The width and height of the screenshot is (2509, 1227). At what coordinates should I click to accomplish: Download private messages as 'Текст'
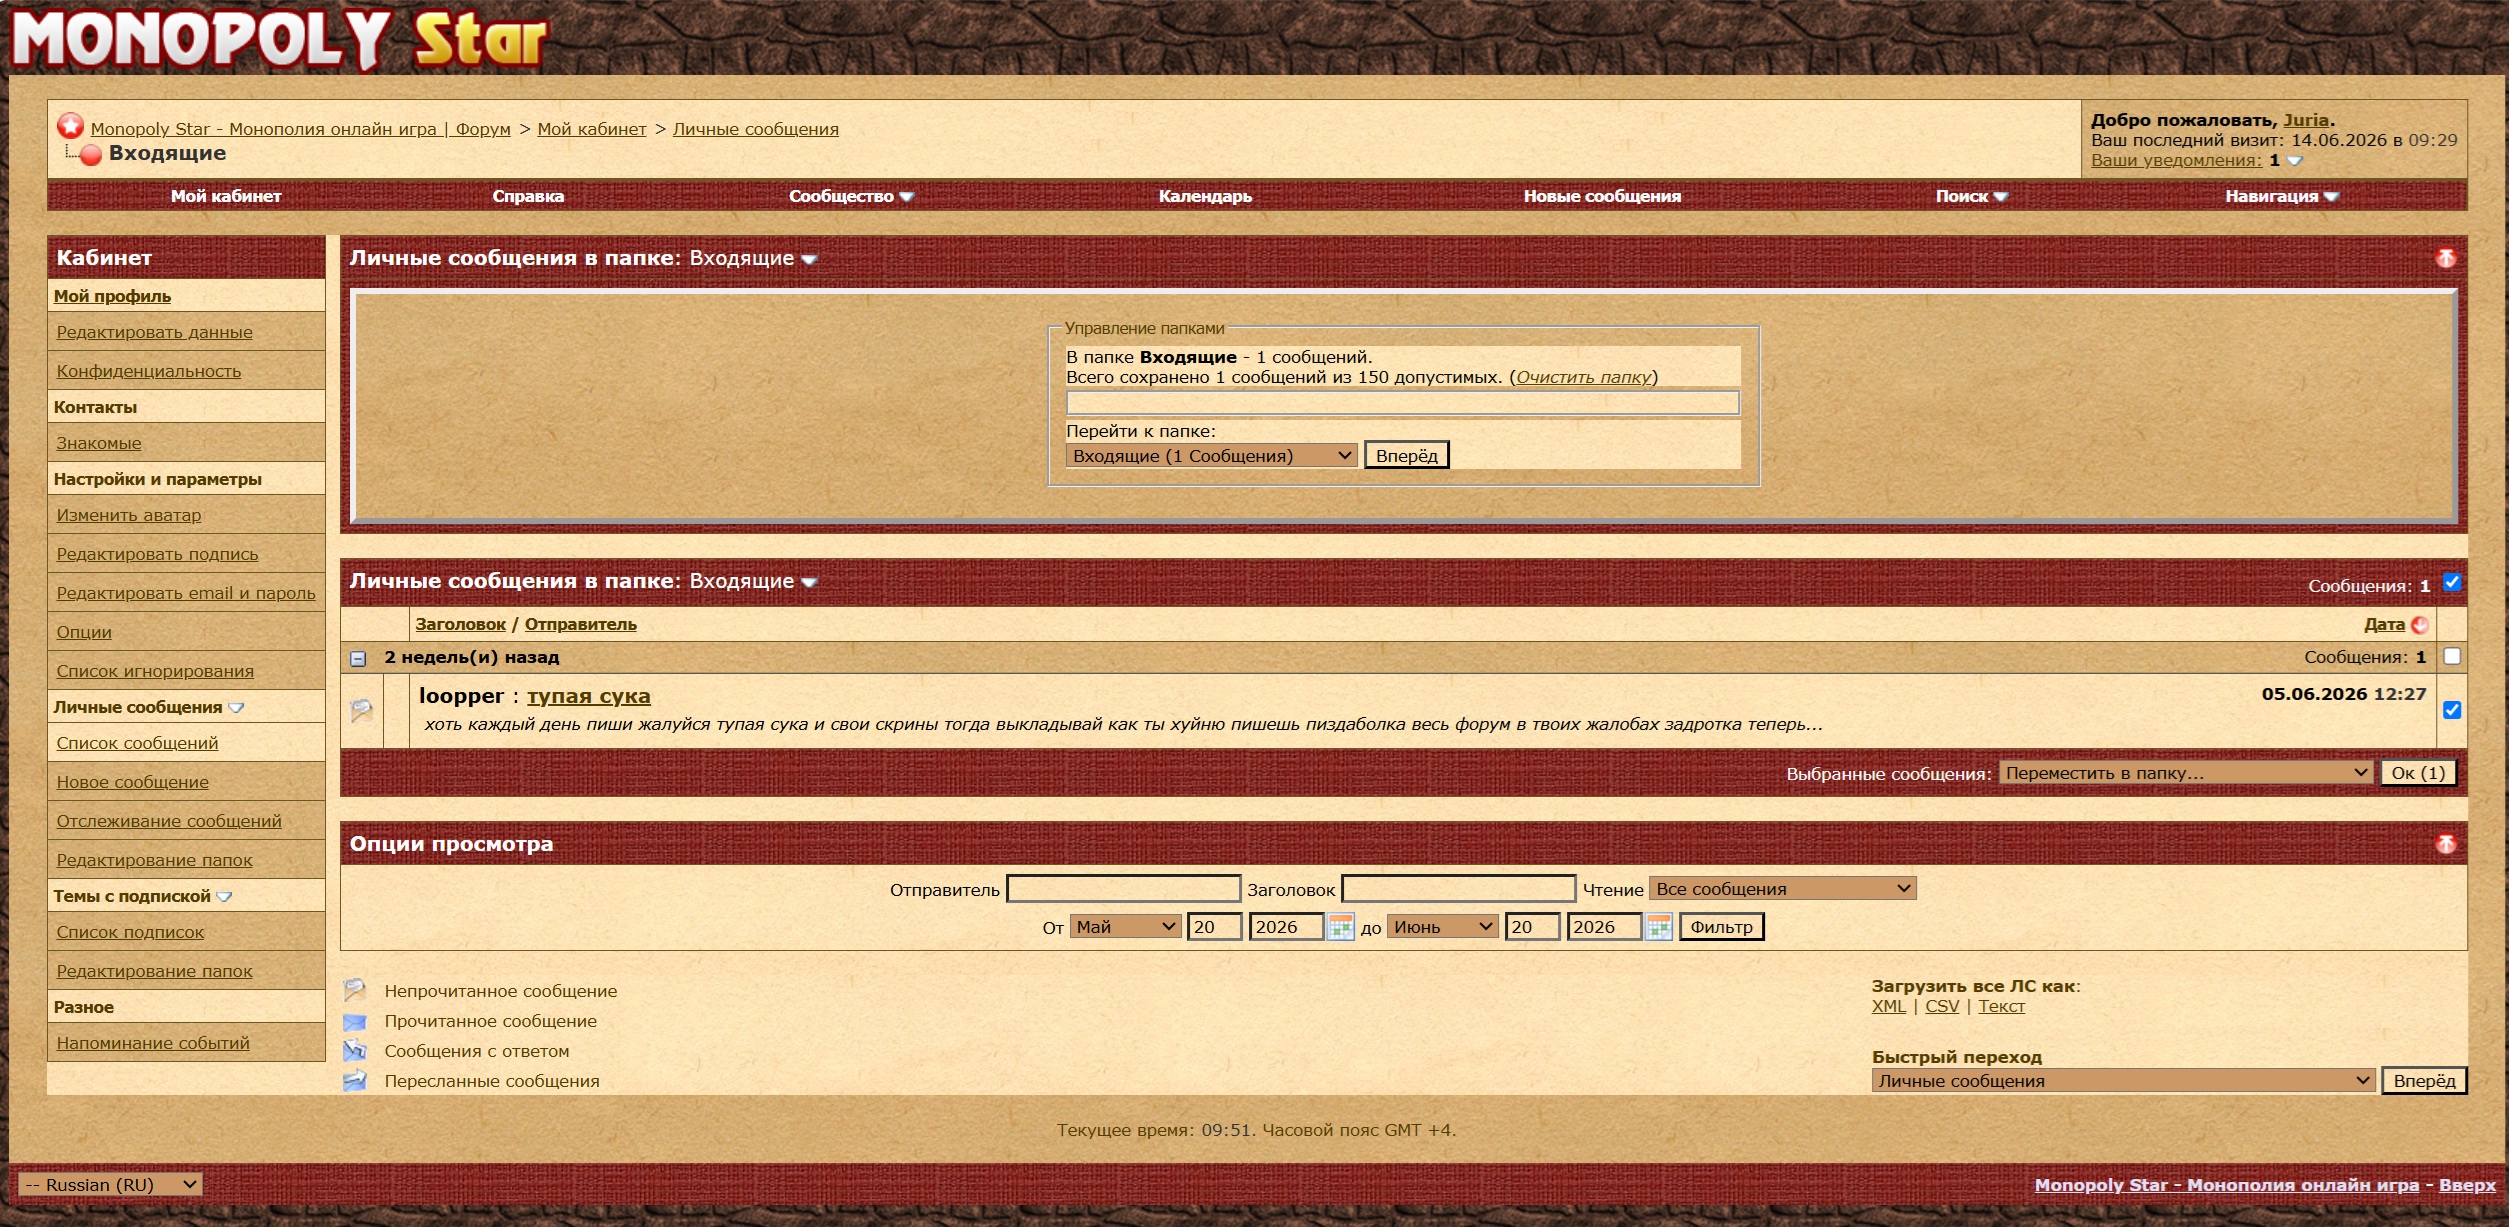pos(2001,1006)
